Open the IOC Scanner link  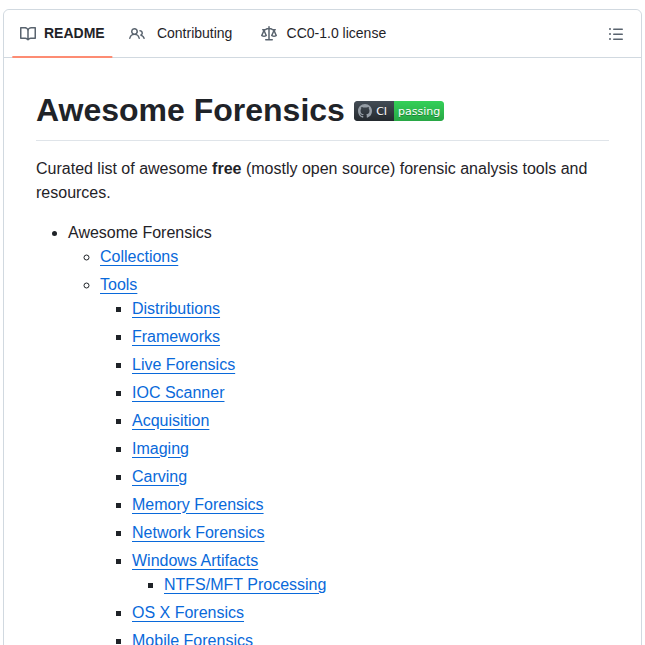pyautogui.click(x=178, y=393)
